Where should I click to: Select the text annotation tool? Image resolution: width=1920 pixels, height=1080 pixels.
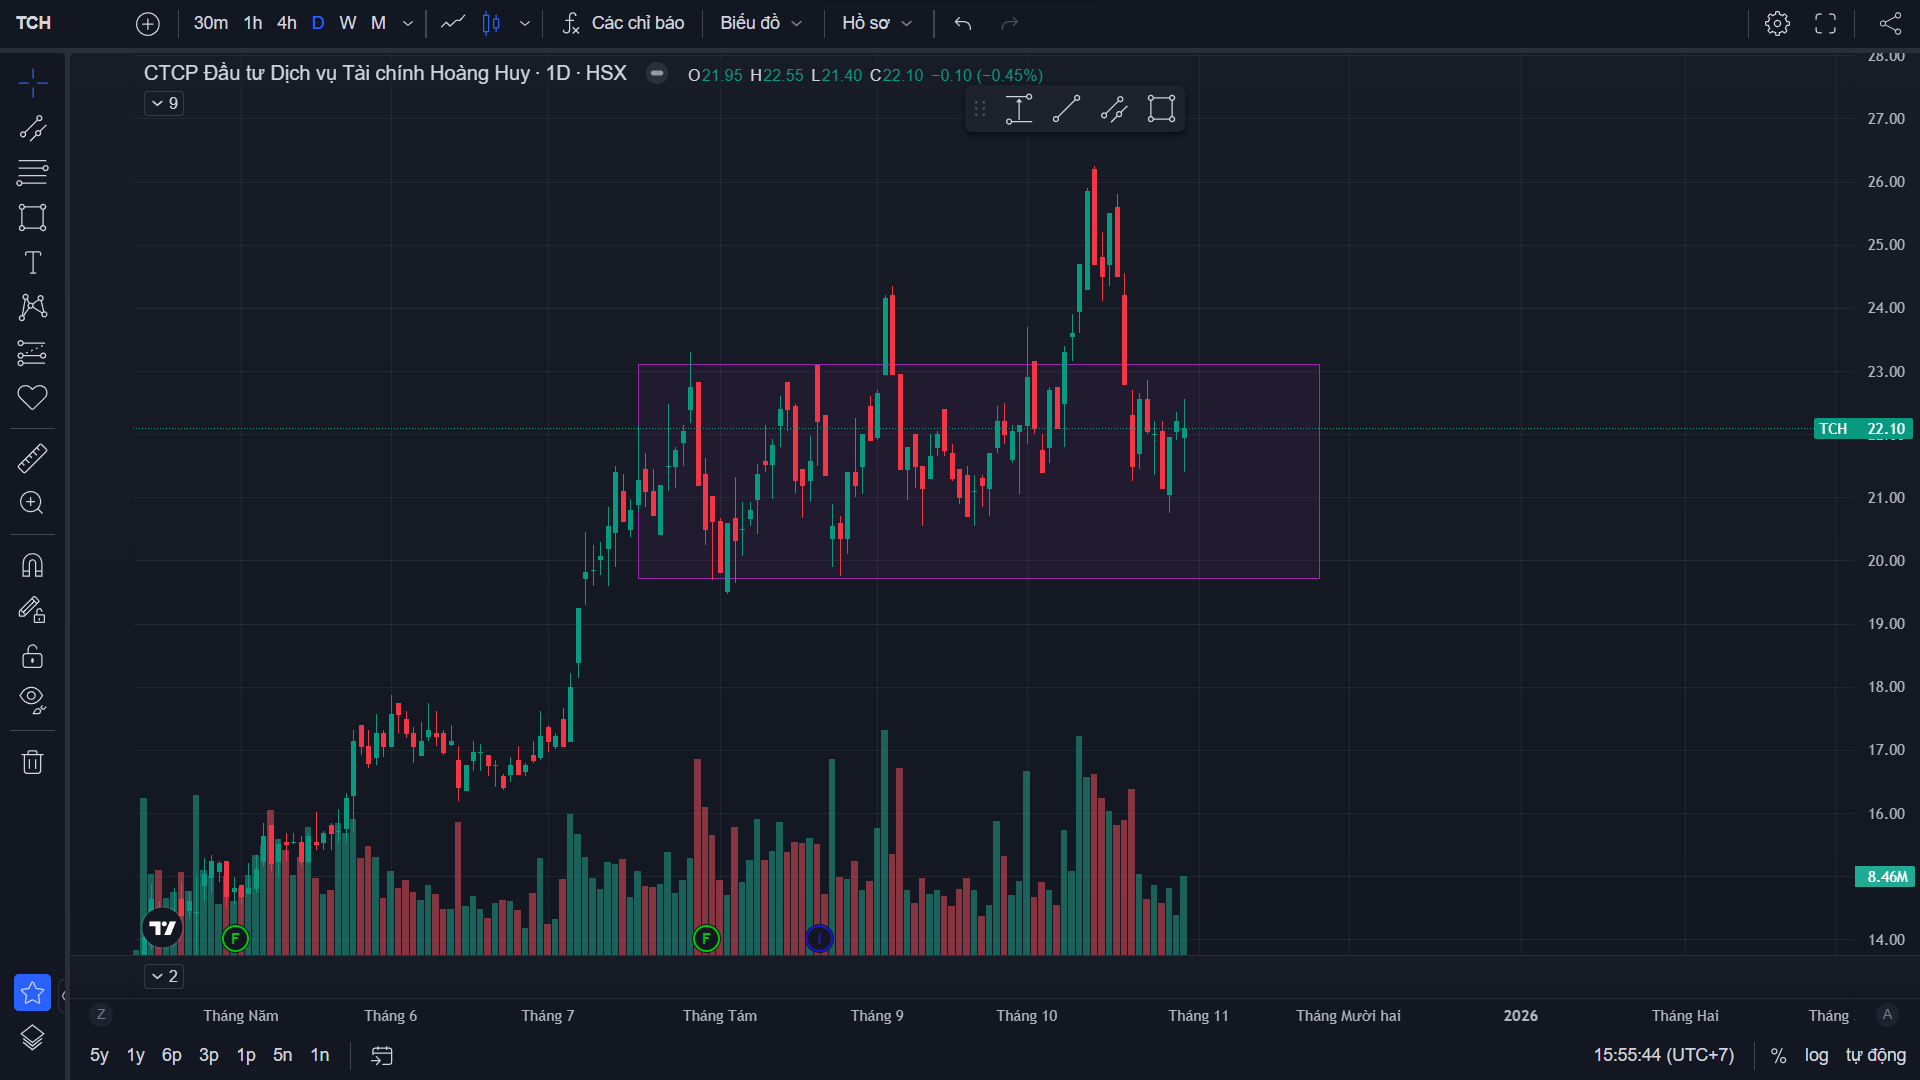point(32,263)
